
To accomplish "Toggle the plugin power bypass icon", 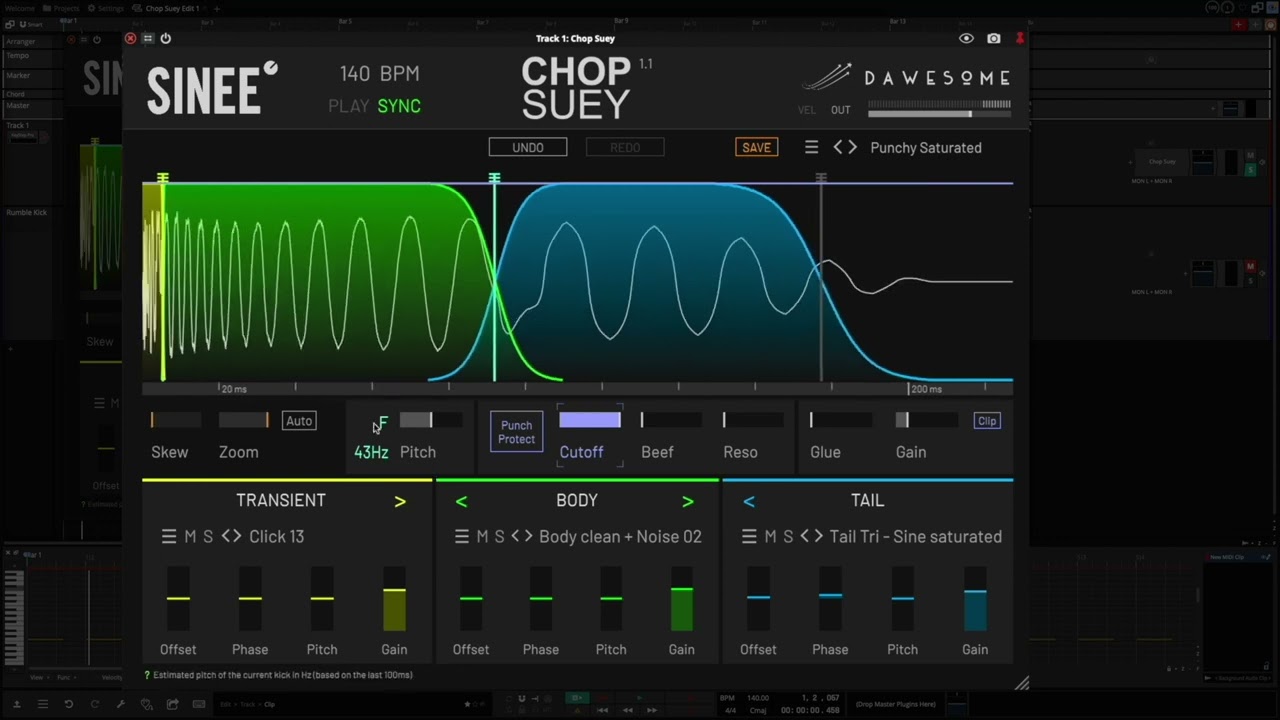I will [165, 38].
